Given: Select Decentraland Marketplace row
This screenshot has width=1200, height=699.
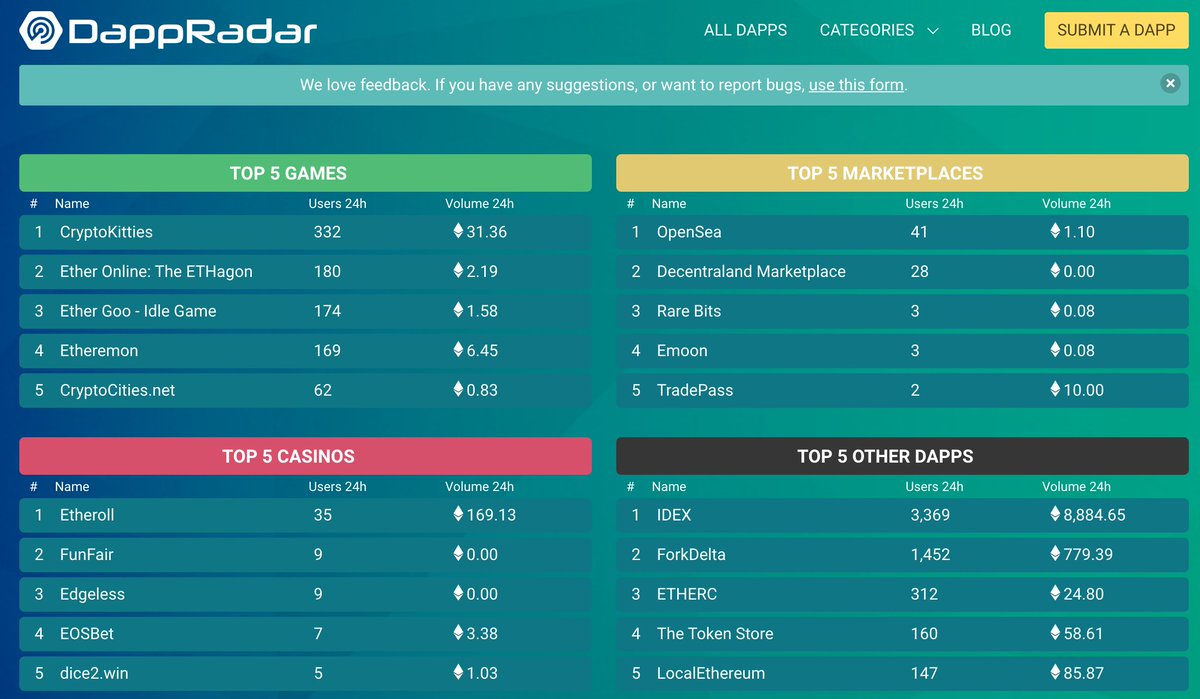Looking at the screenshot, I should (x=902, y=271).
